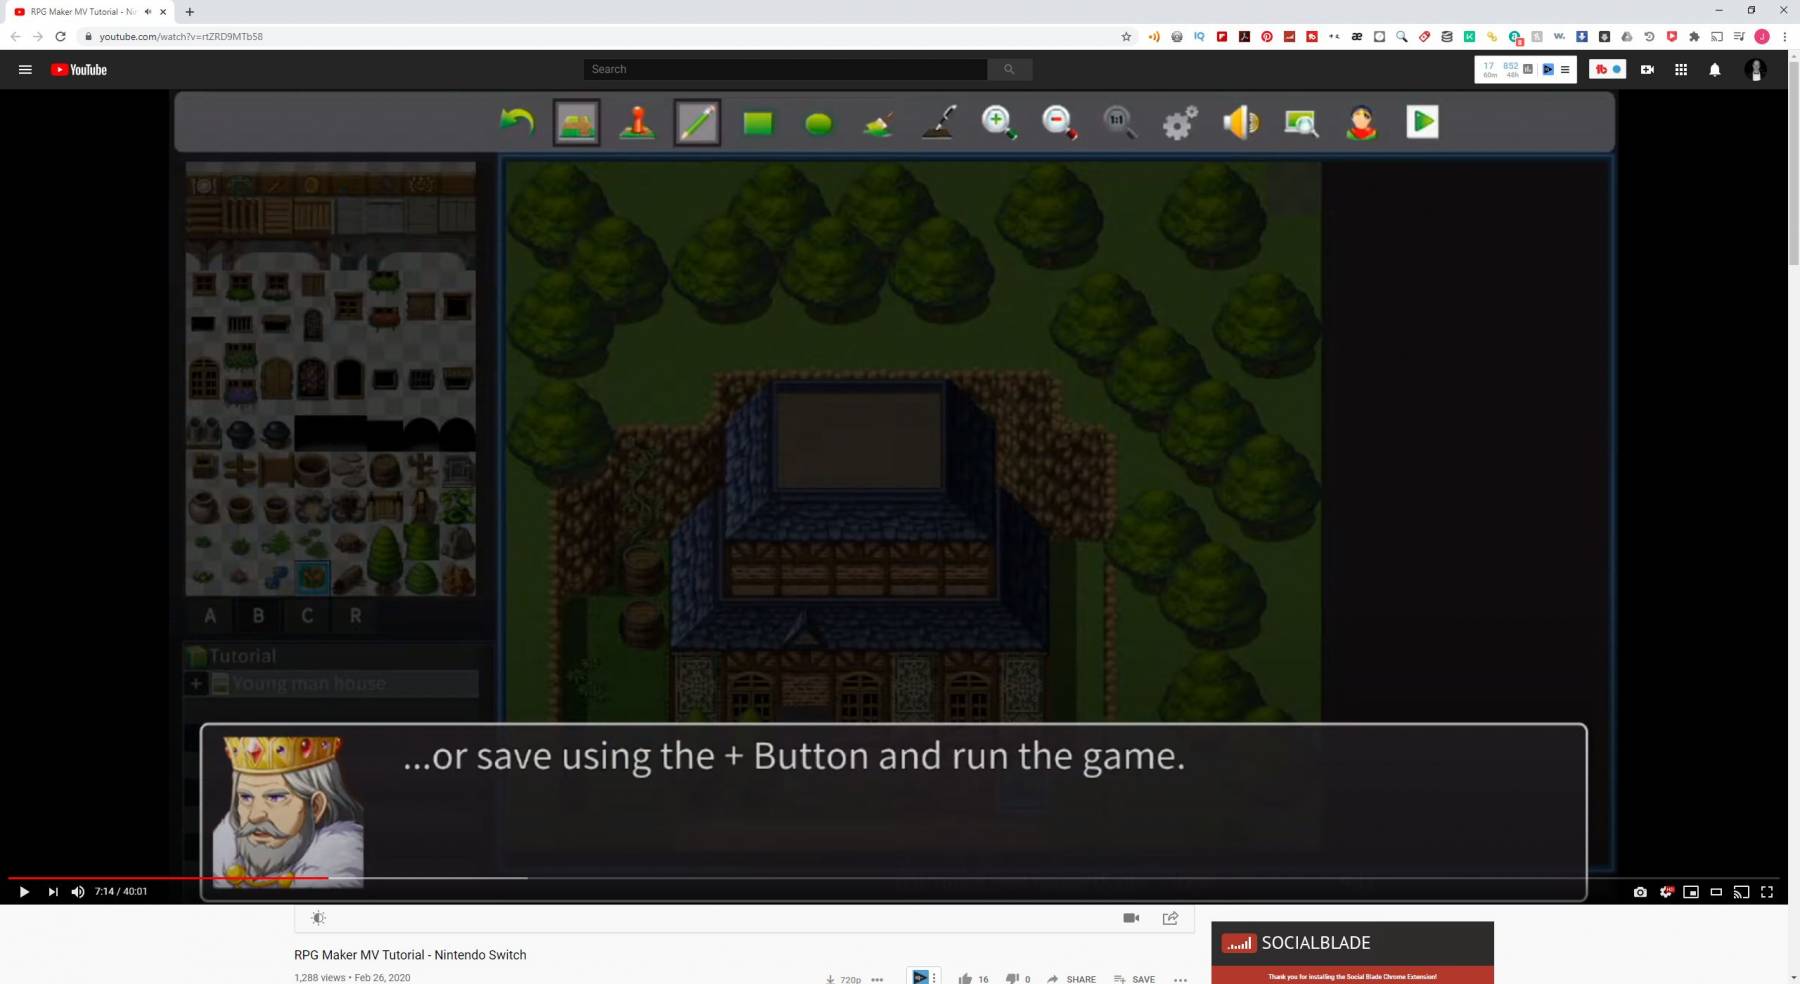This screenshot has height=984, width=1800.
Task: Enter full screen mode
Action: point(1767,892)
